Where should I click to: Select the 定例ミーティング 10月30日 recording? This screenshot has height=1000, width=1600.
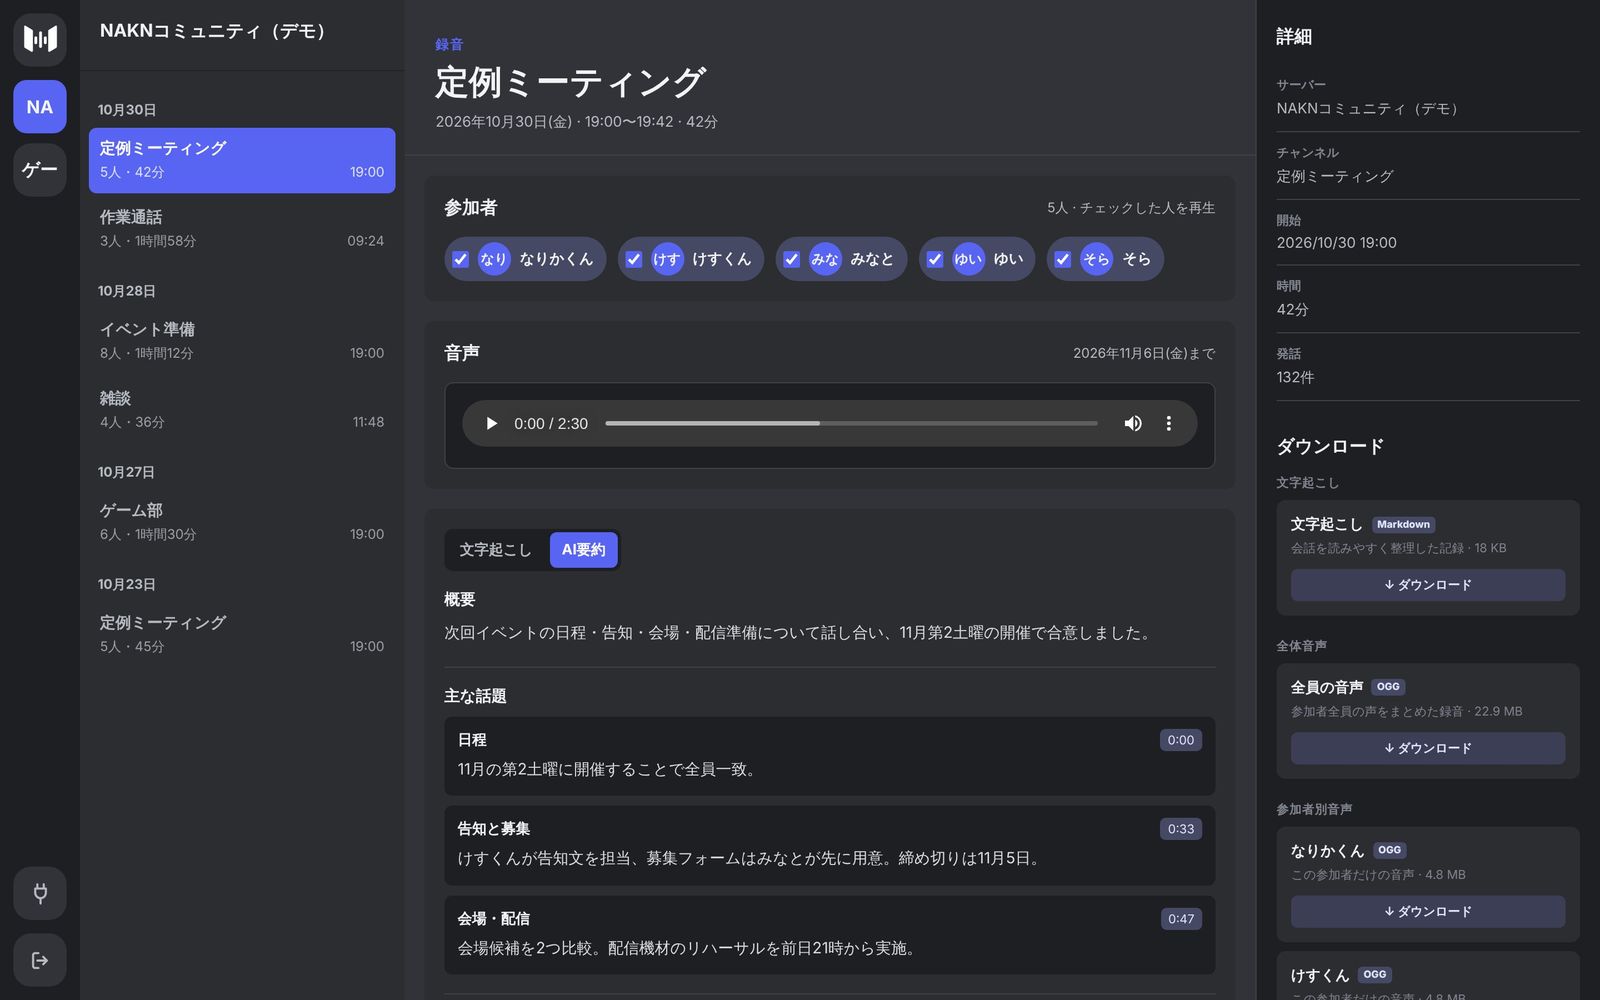(242, 160)
